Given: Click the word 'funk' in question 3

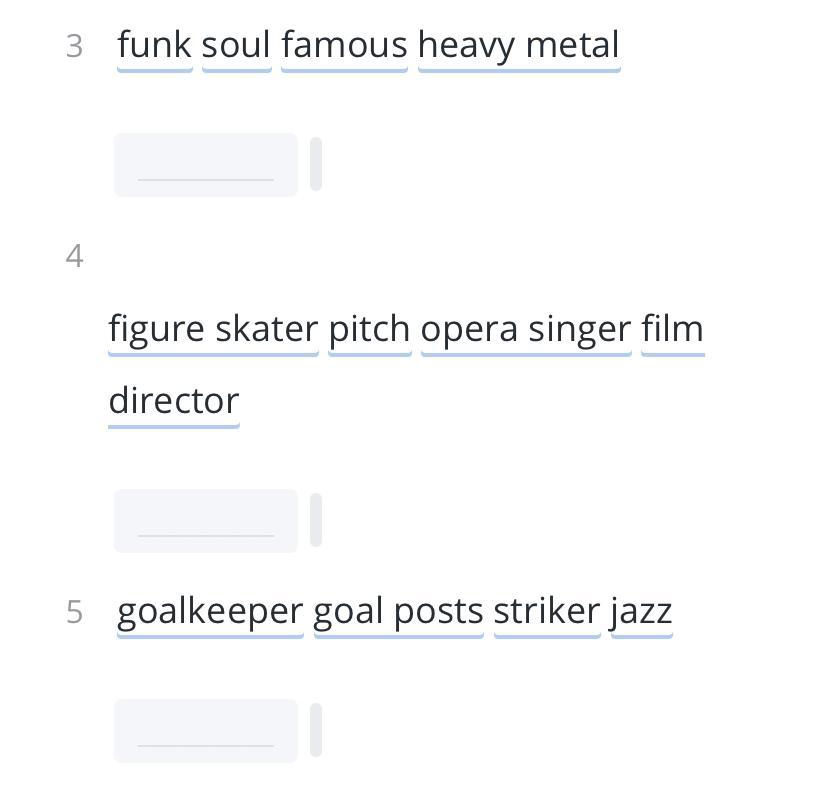Looking at the screenshot, I should (x=154, y=46).
